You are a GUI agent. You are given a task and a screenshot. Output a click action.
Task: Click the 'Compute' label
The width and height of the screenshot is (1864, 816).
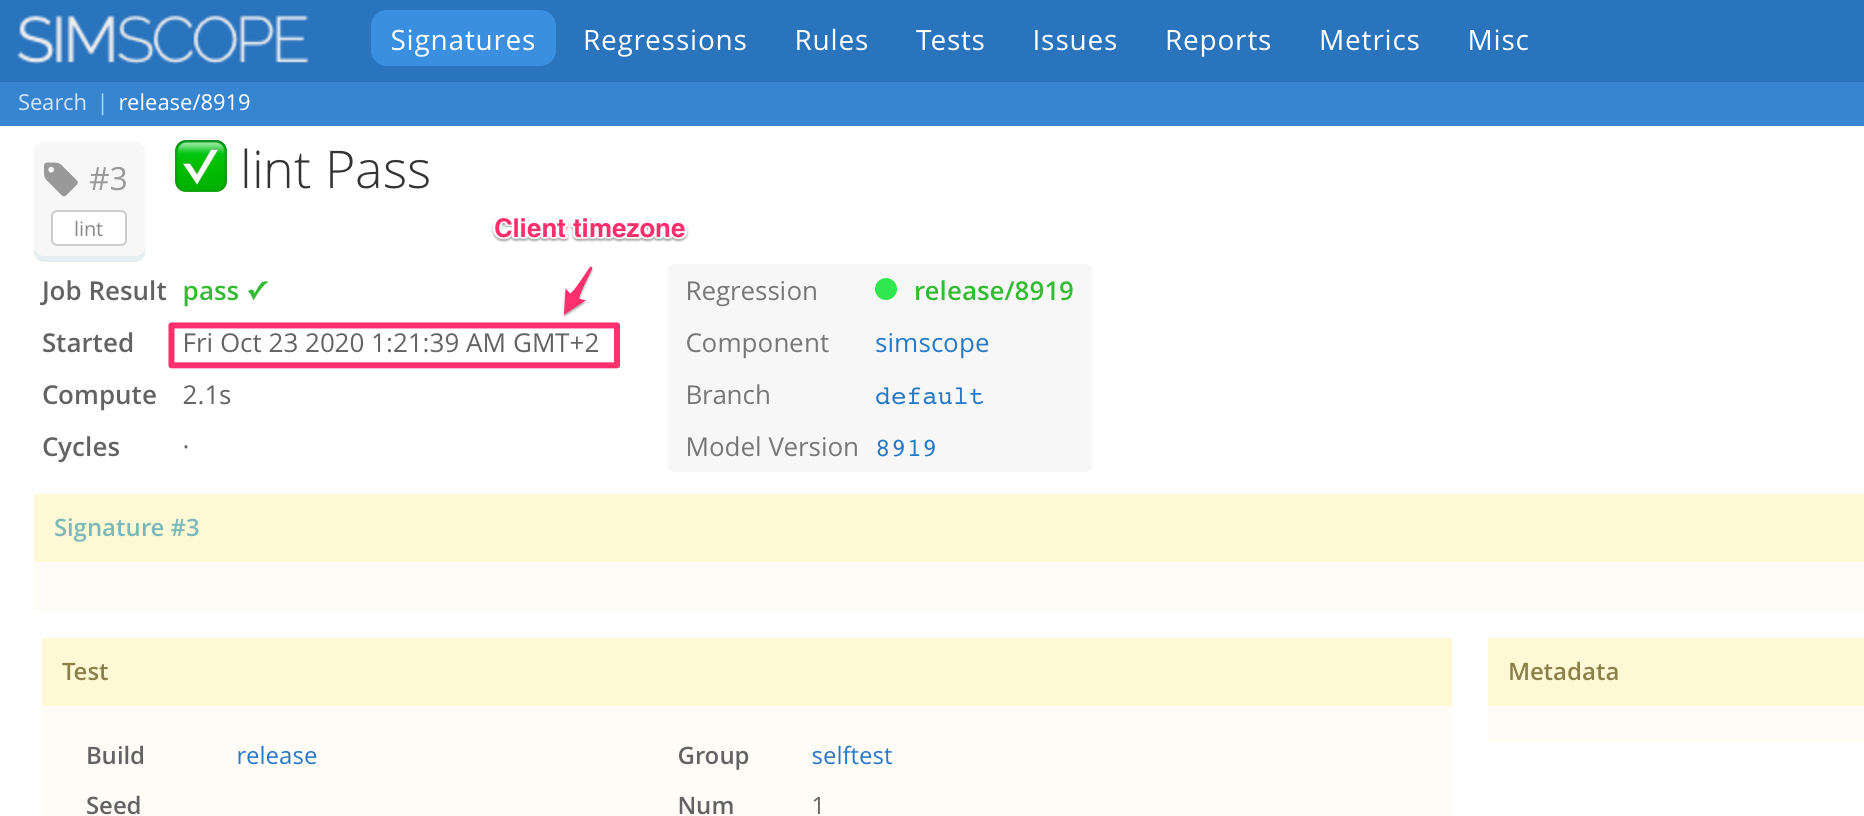[x=99, y=395]
